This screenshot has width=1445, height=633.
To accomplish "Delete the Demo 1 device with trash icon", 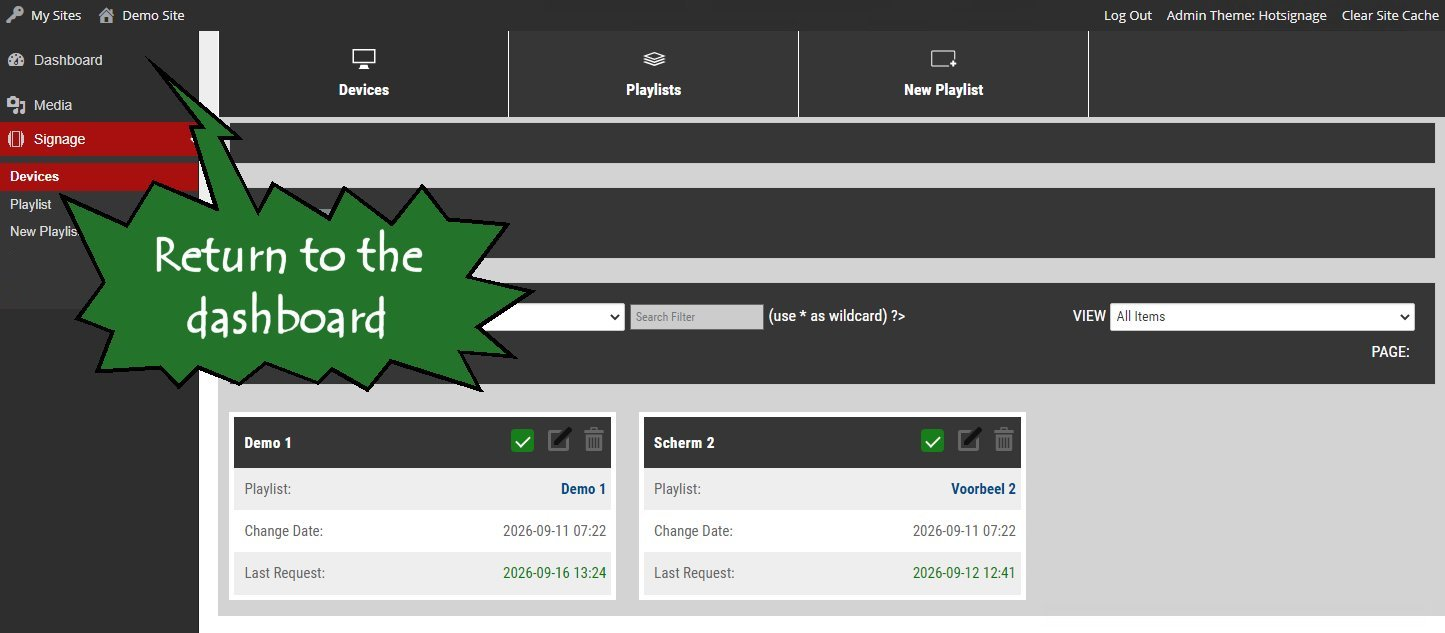I will [594, 440].
